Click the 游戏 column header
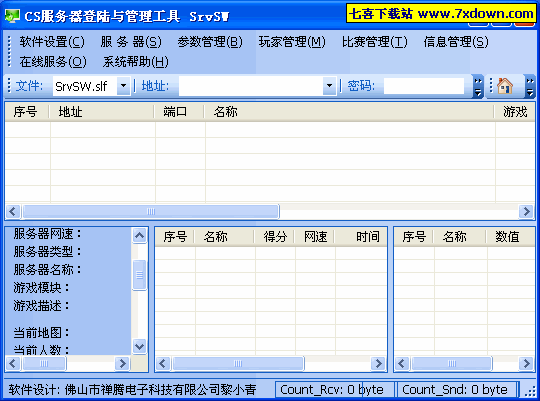 point(515,112)
